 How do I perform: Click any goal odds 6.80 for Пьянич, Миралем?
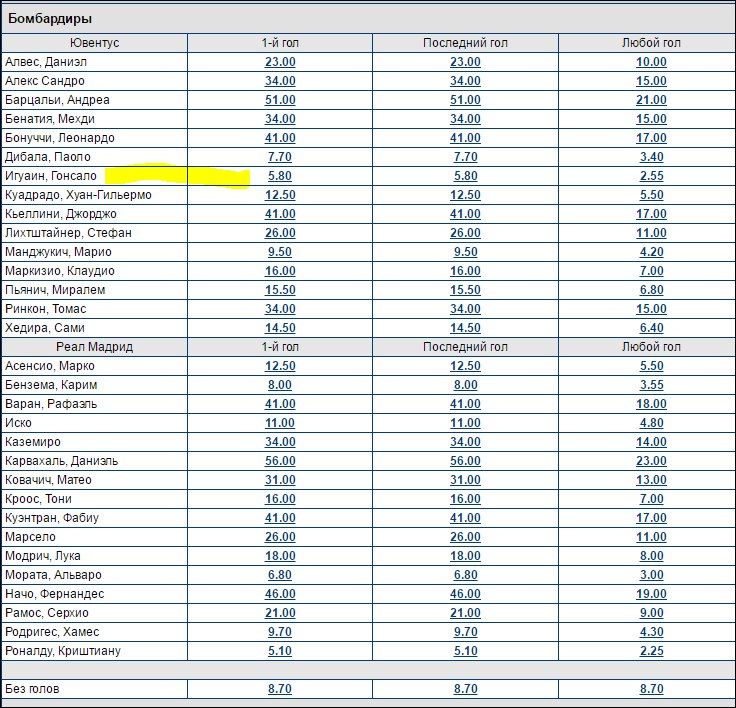coord(652,290)
